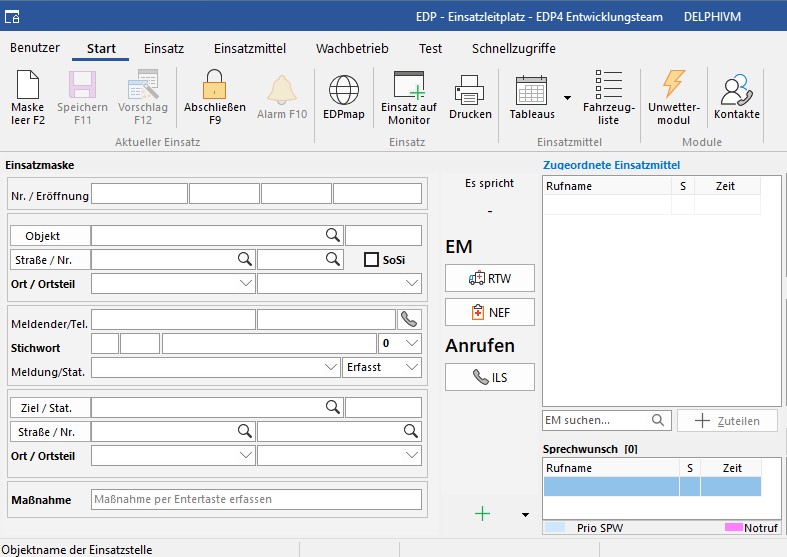Expand the Stichwort priority 0 dropdown
The width and height of the screenshot is (787, 557).
pos(399,343)
